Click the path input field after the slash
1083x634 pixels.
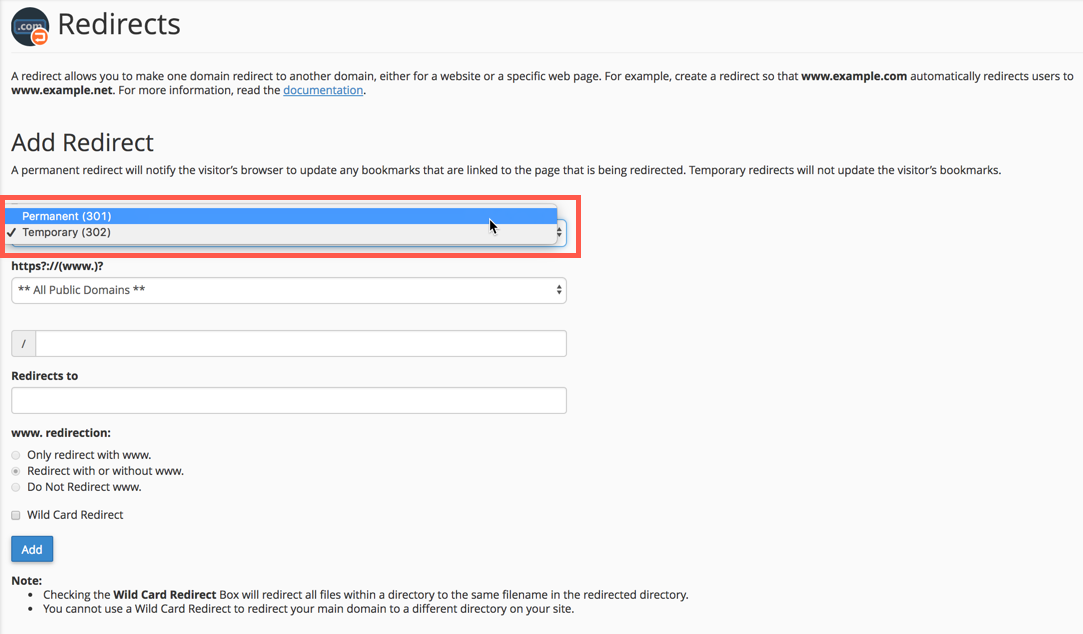(300, 343)
